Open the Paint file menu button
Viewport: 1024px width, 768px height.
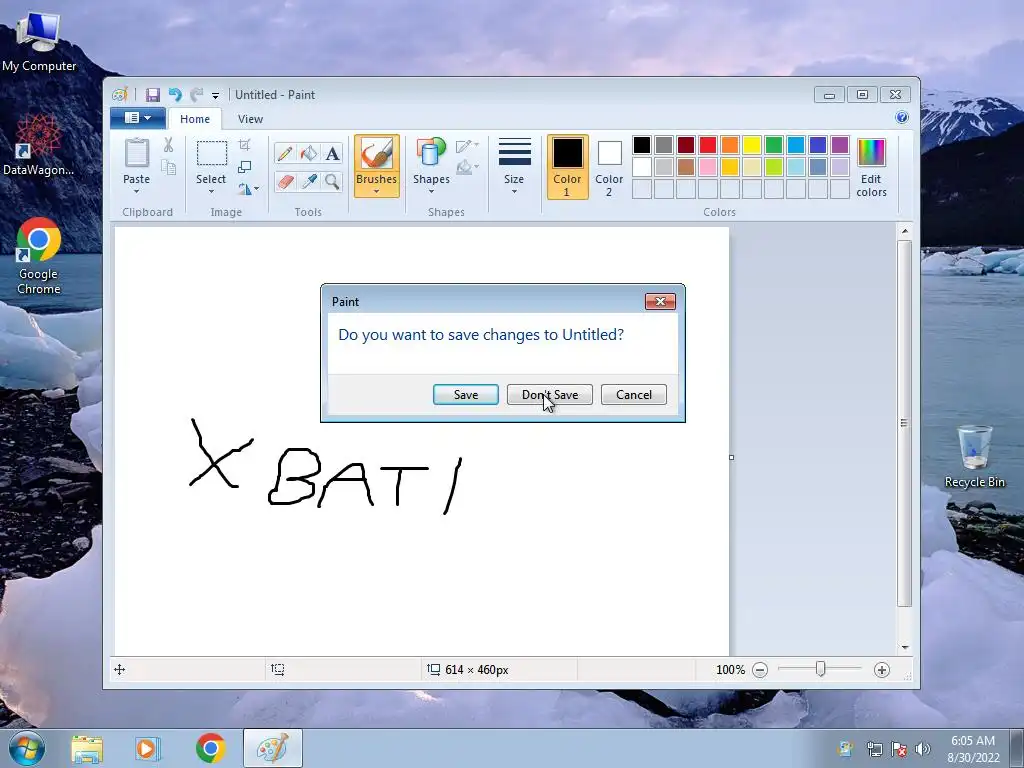[x=138, y=118]
